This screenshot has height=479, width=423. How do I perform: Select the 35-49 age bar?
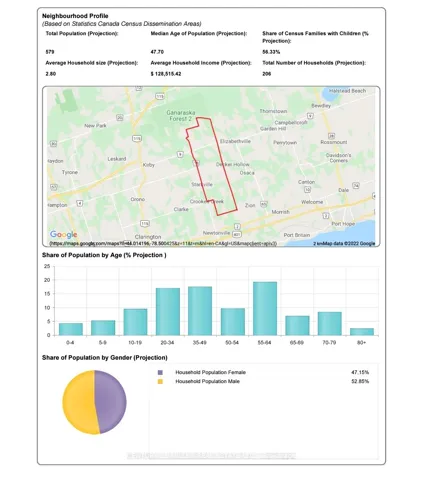click(200, 311)
